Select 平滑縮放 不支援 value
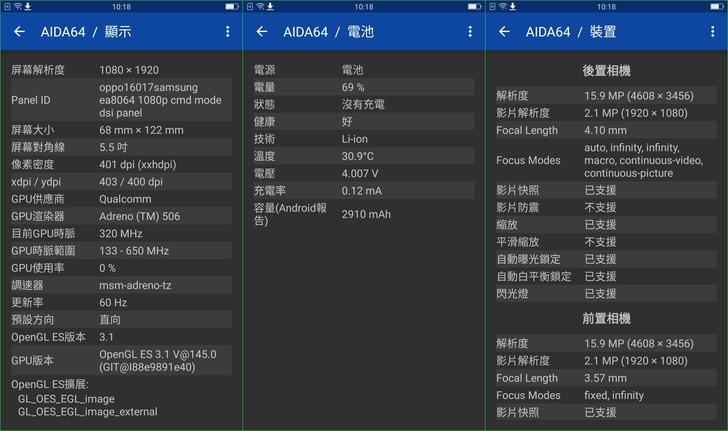The image size is (728, 431). (600, 242)
